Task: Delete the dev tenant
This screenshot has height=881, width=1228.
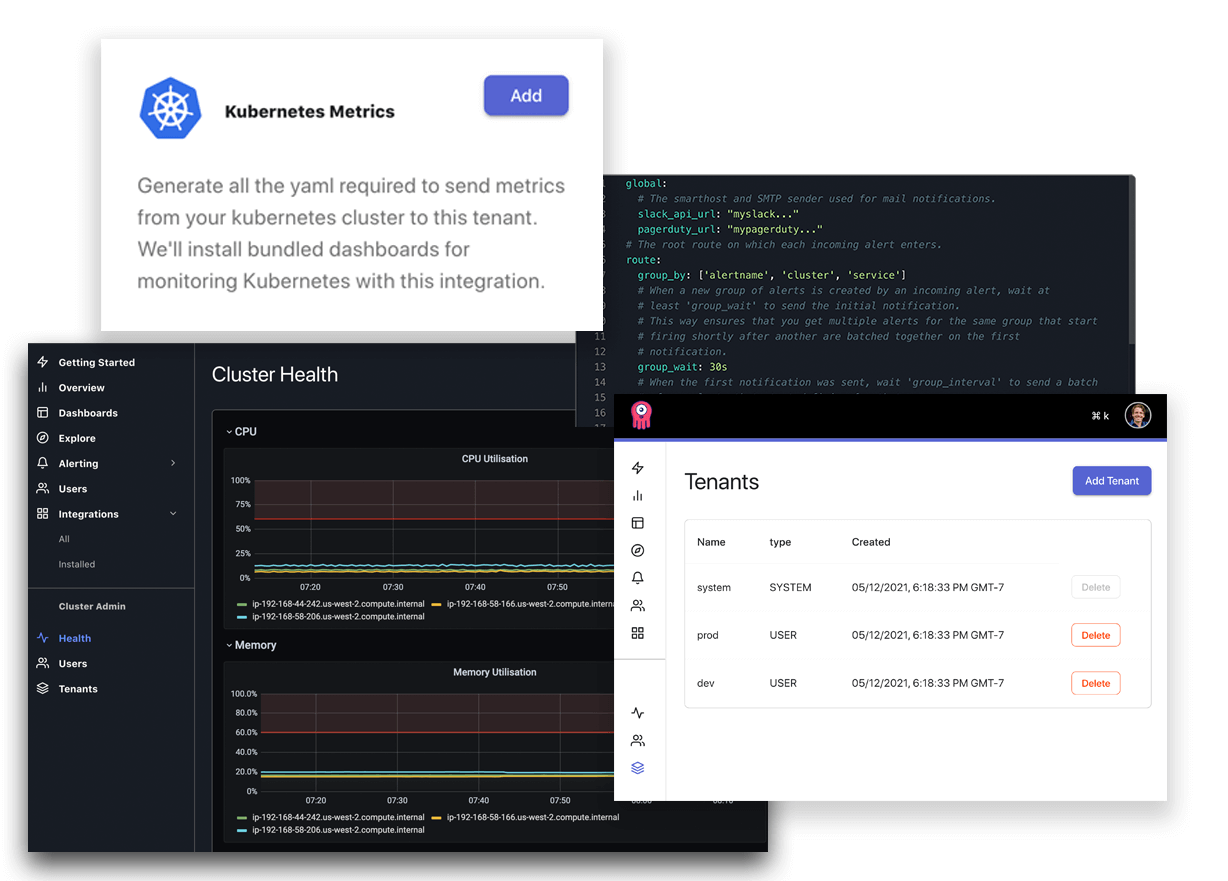Action: [1096, 683]
